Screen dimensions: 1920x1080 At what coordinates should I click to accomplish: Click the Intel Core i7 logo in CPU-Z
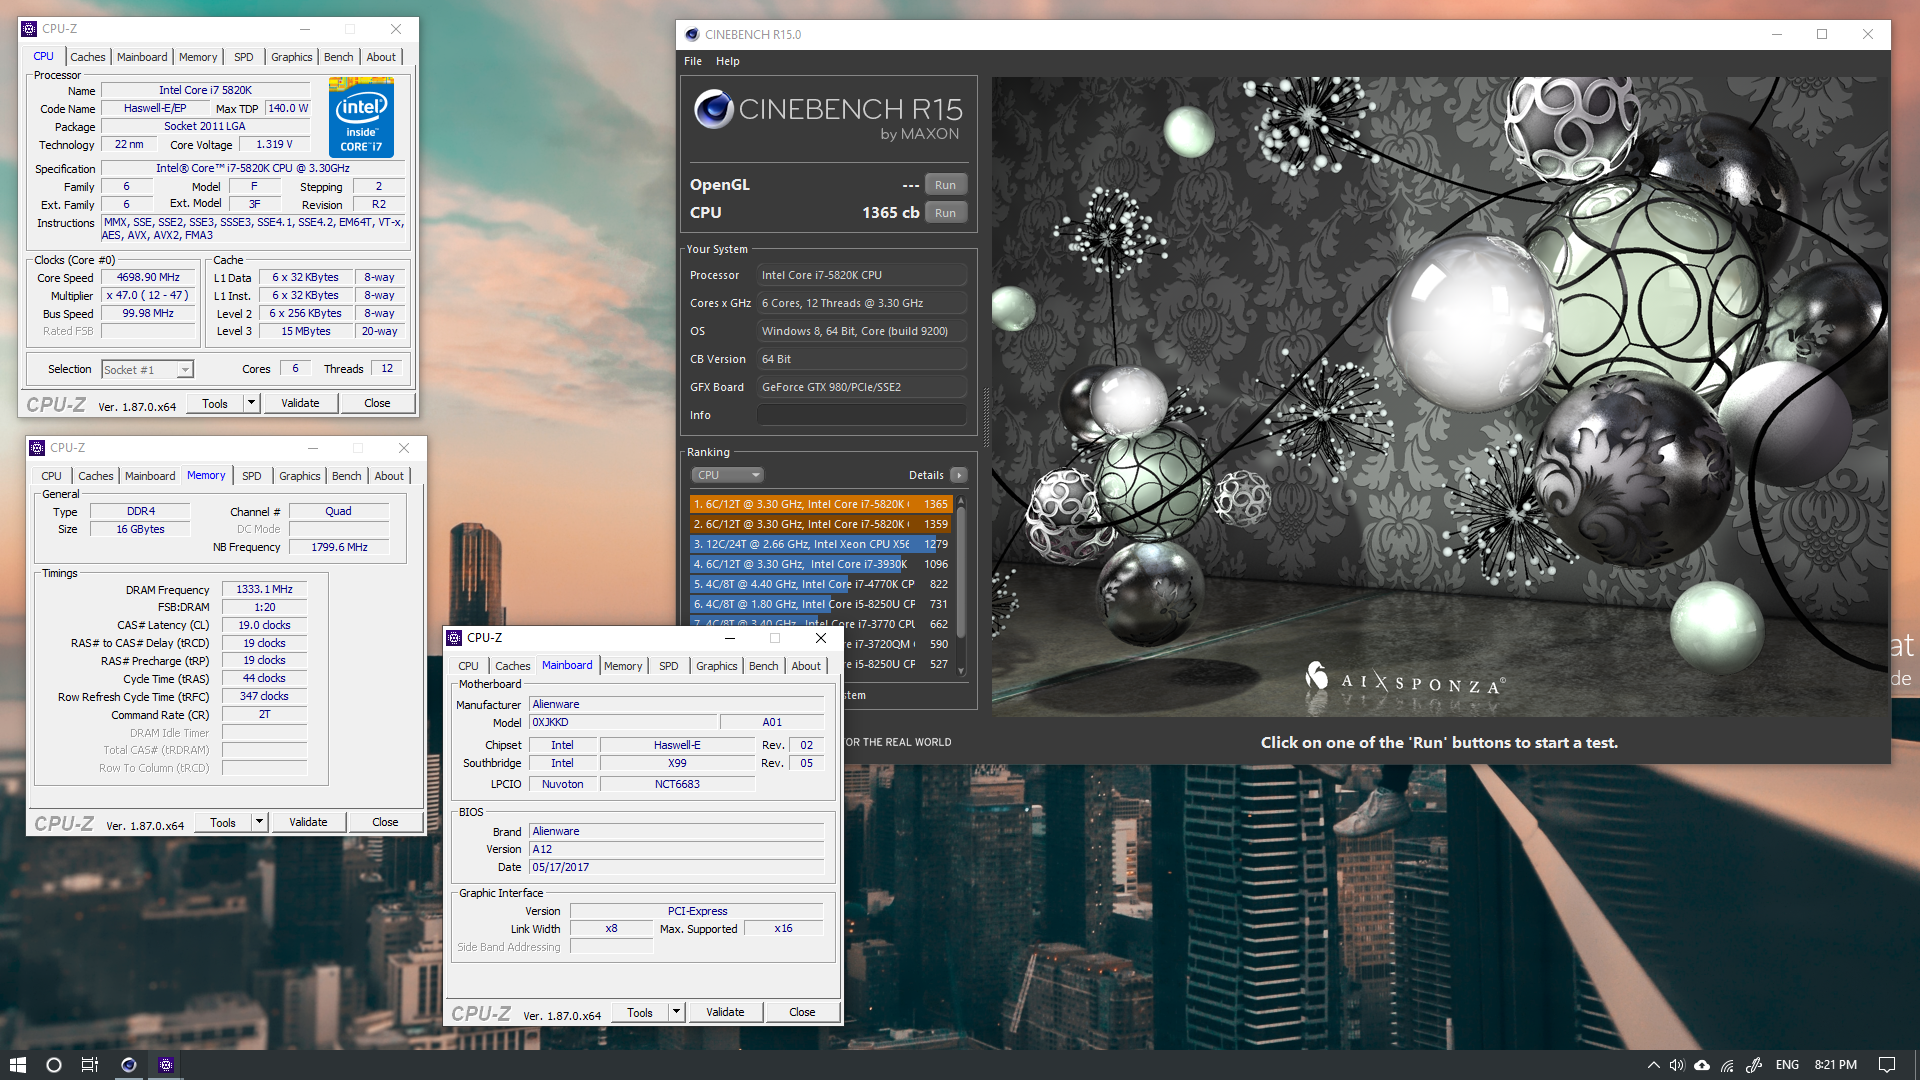coord(361,118)
